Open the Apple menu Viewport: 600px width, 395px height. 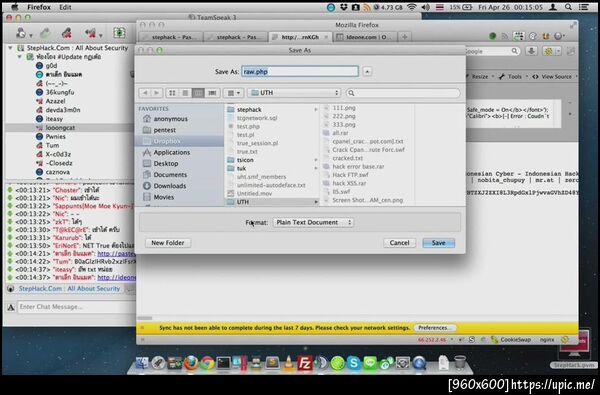click(15, 7)
